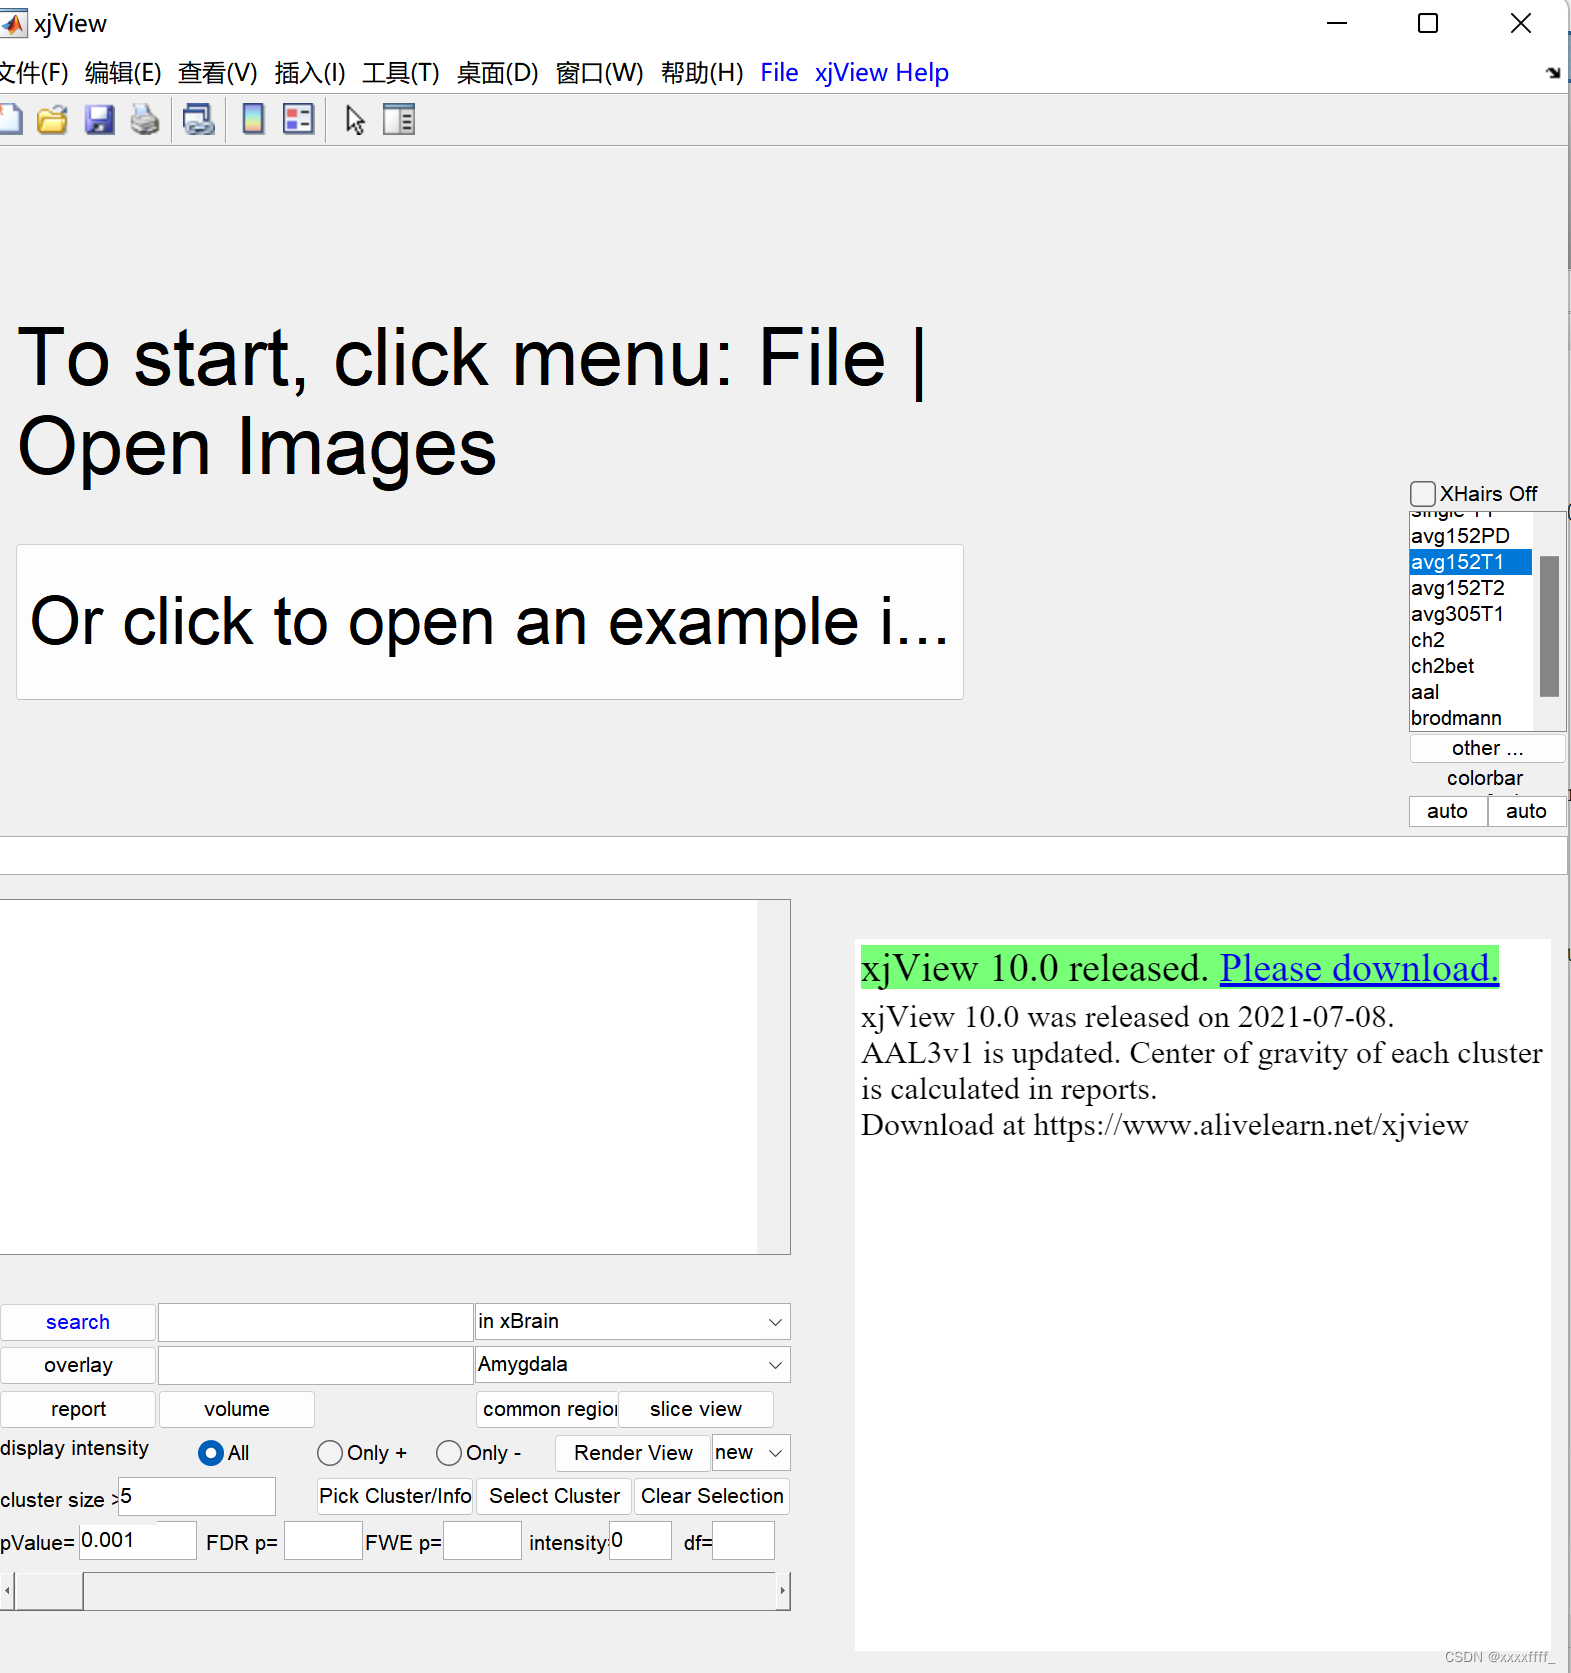Click the Render View button
This screenshot has width=1571, height=1673.
click(x=633, y=1453)
